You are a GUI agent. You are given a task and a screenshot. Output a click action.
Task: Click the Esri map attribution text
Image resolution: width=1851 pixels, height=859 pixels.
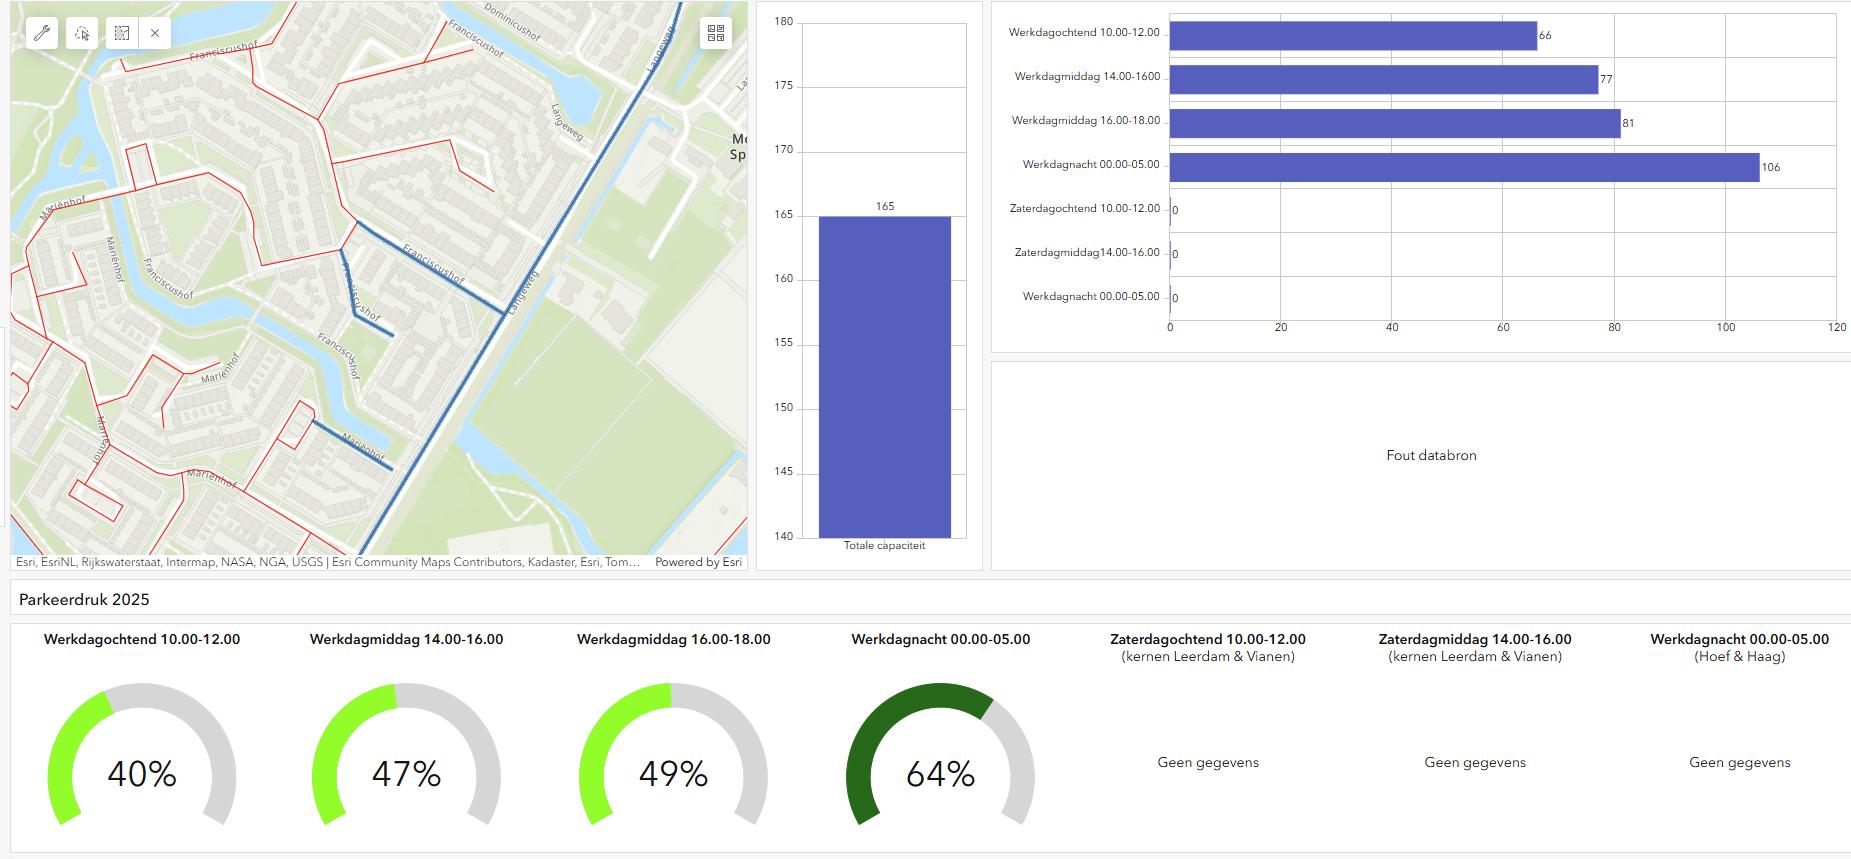[x=327, y=562]
